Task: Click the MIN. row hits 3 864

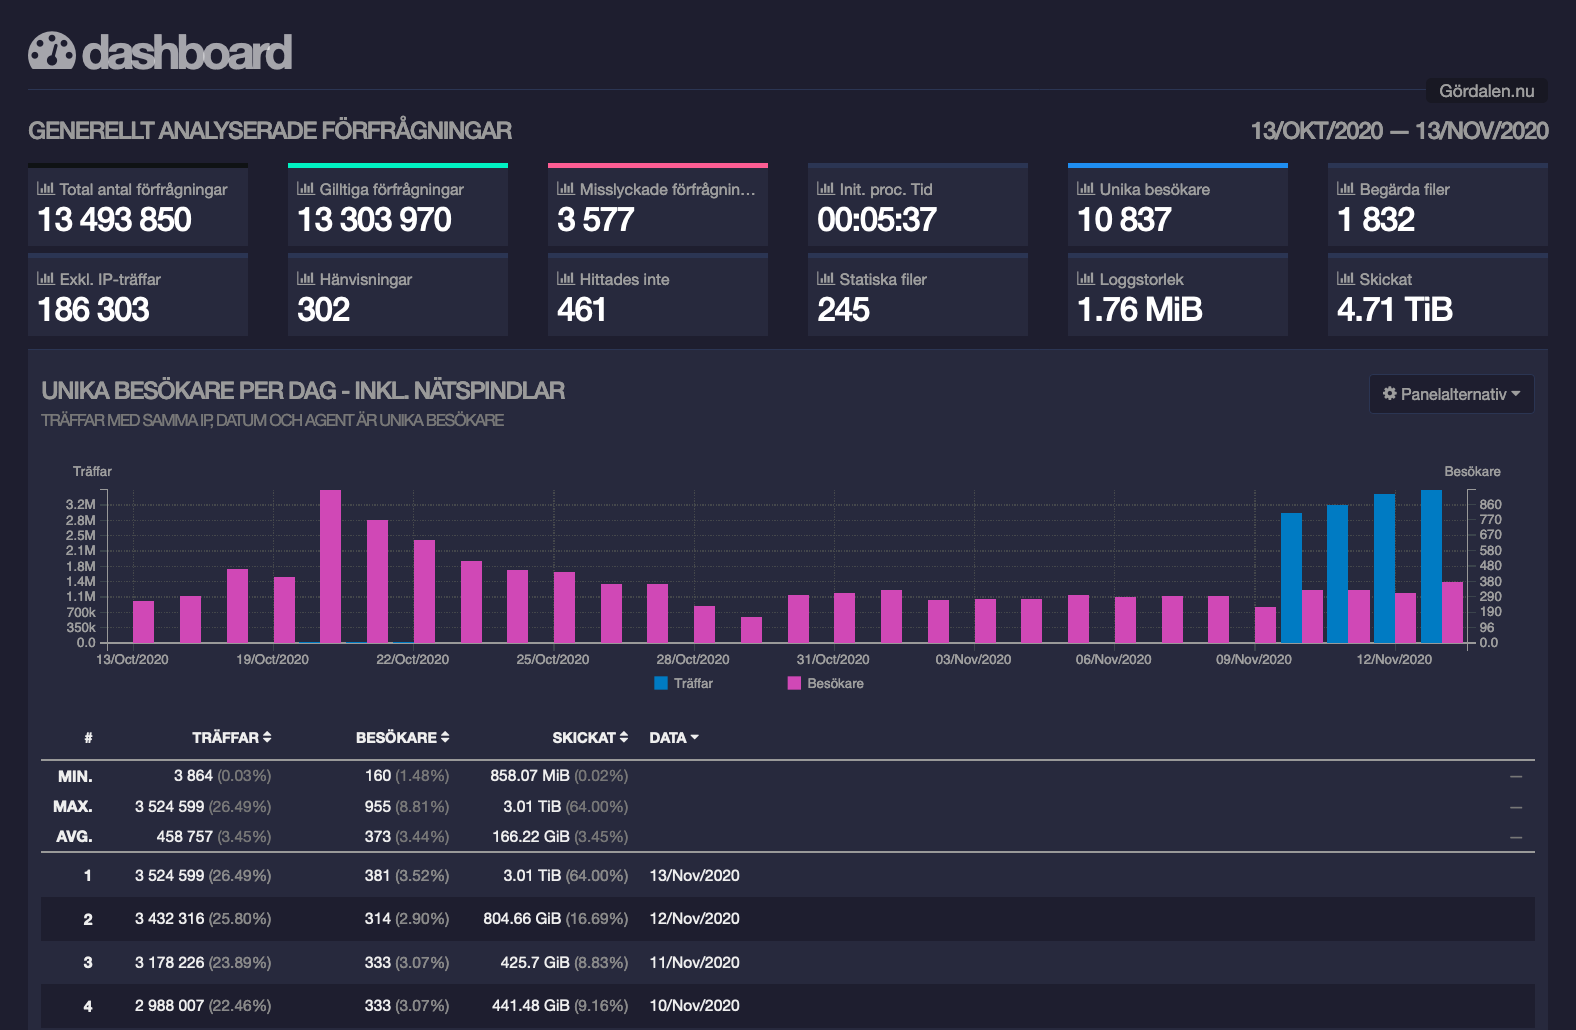Action: [193, 775]
